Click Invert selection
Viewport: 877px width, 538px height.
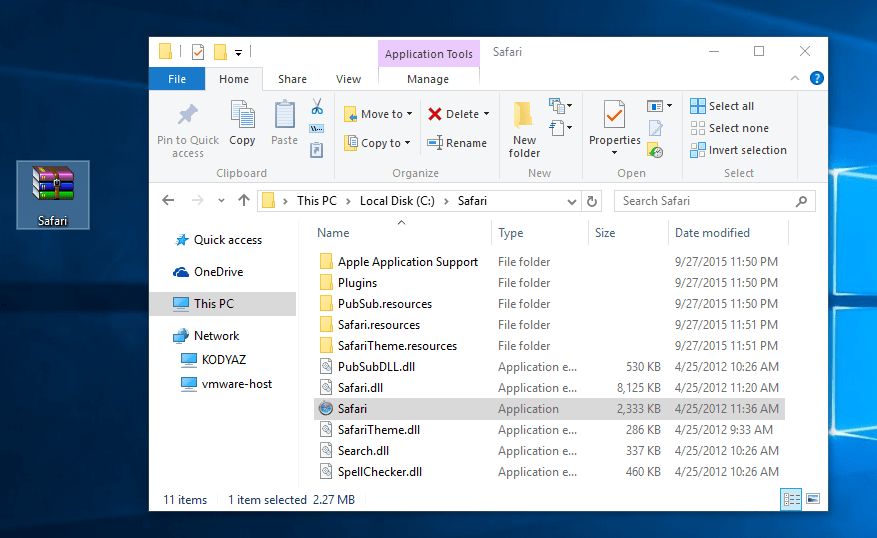click(x=738, y=150)
